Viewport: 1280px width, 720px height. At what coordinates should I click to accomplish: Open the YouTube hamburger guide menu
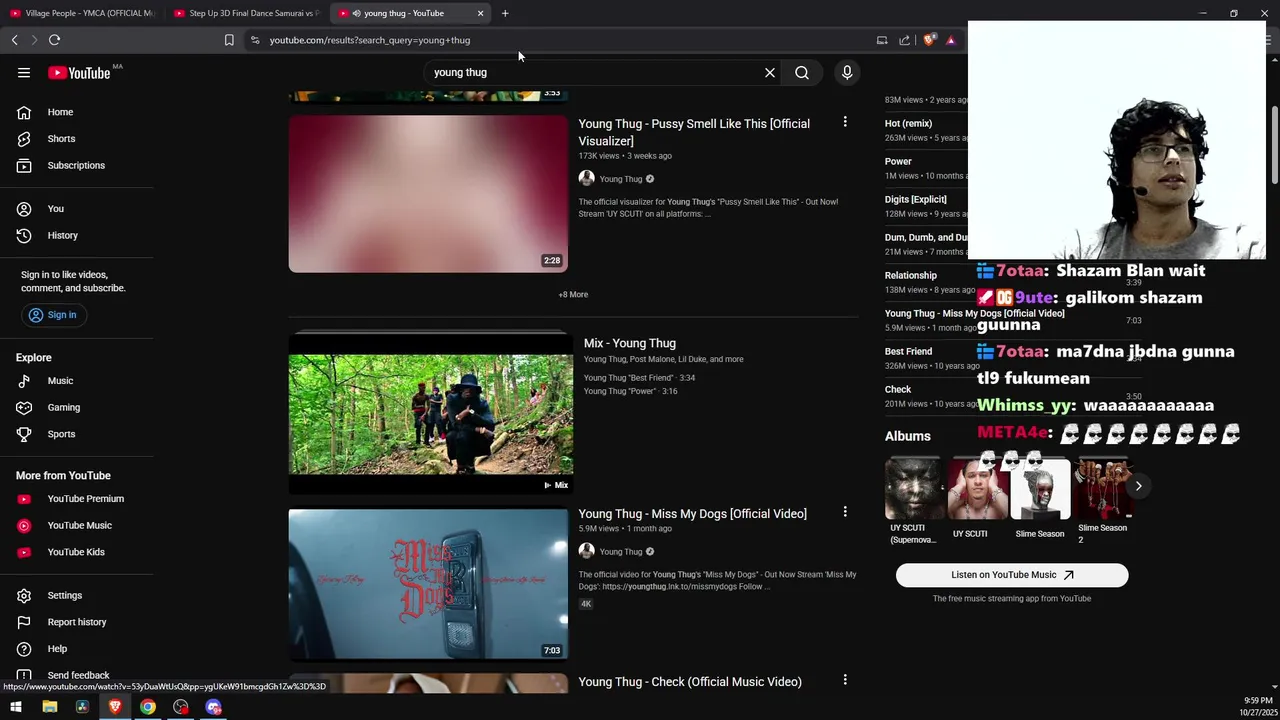pos(24,72)
